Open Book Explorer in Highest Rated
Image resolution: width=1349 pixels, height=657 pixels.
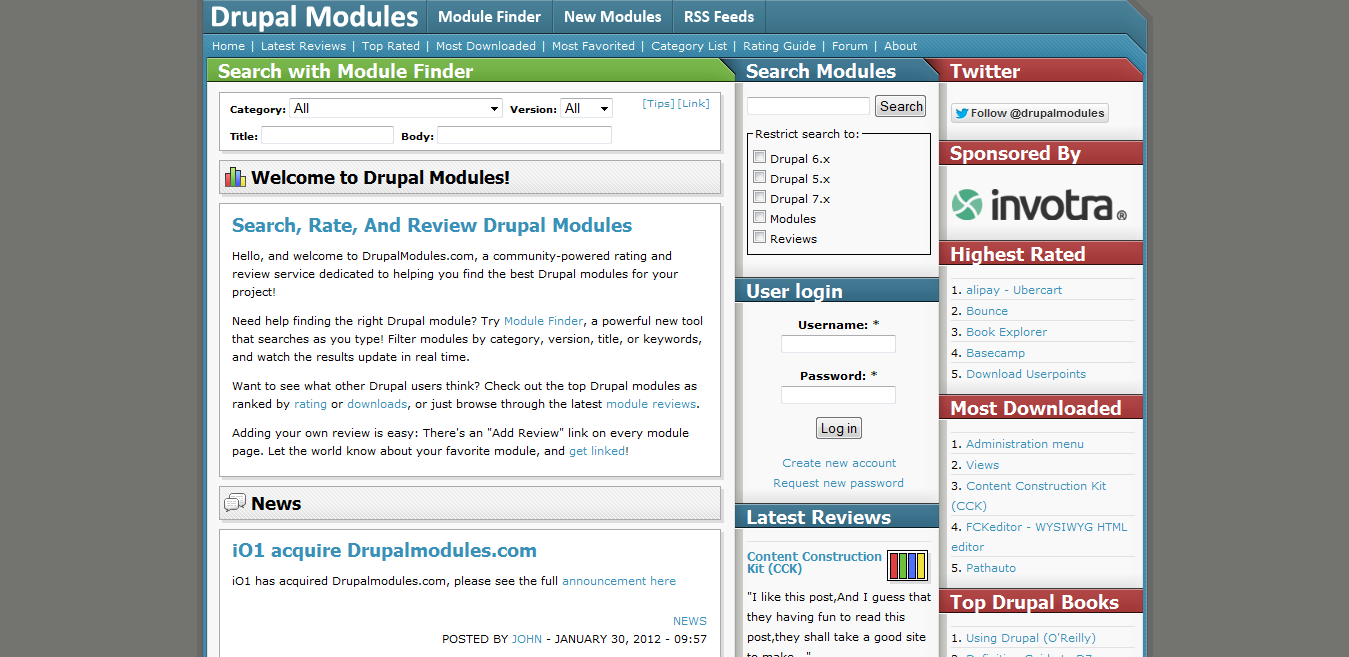1007,332
